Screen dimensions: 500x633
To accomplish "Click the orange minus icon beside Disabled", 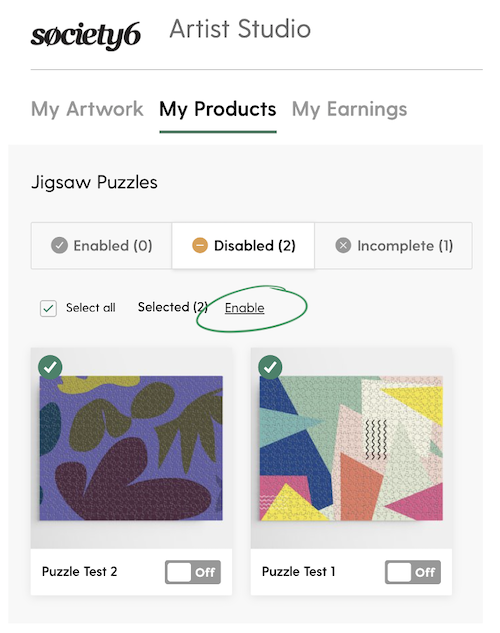I will pyautogui.click(x=199, y=245).
